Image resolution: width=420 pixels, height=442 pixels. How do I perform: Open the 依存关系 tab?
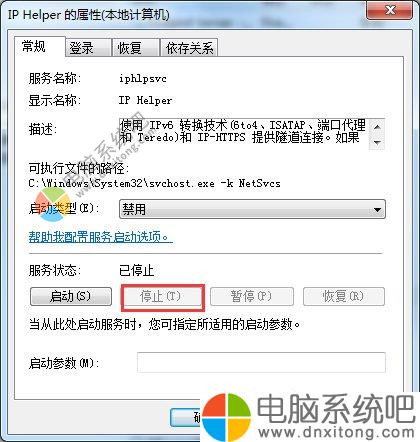[189, 48]
